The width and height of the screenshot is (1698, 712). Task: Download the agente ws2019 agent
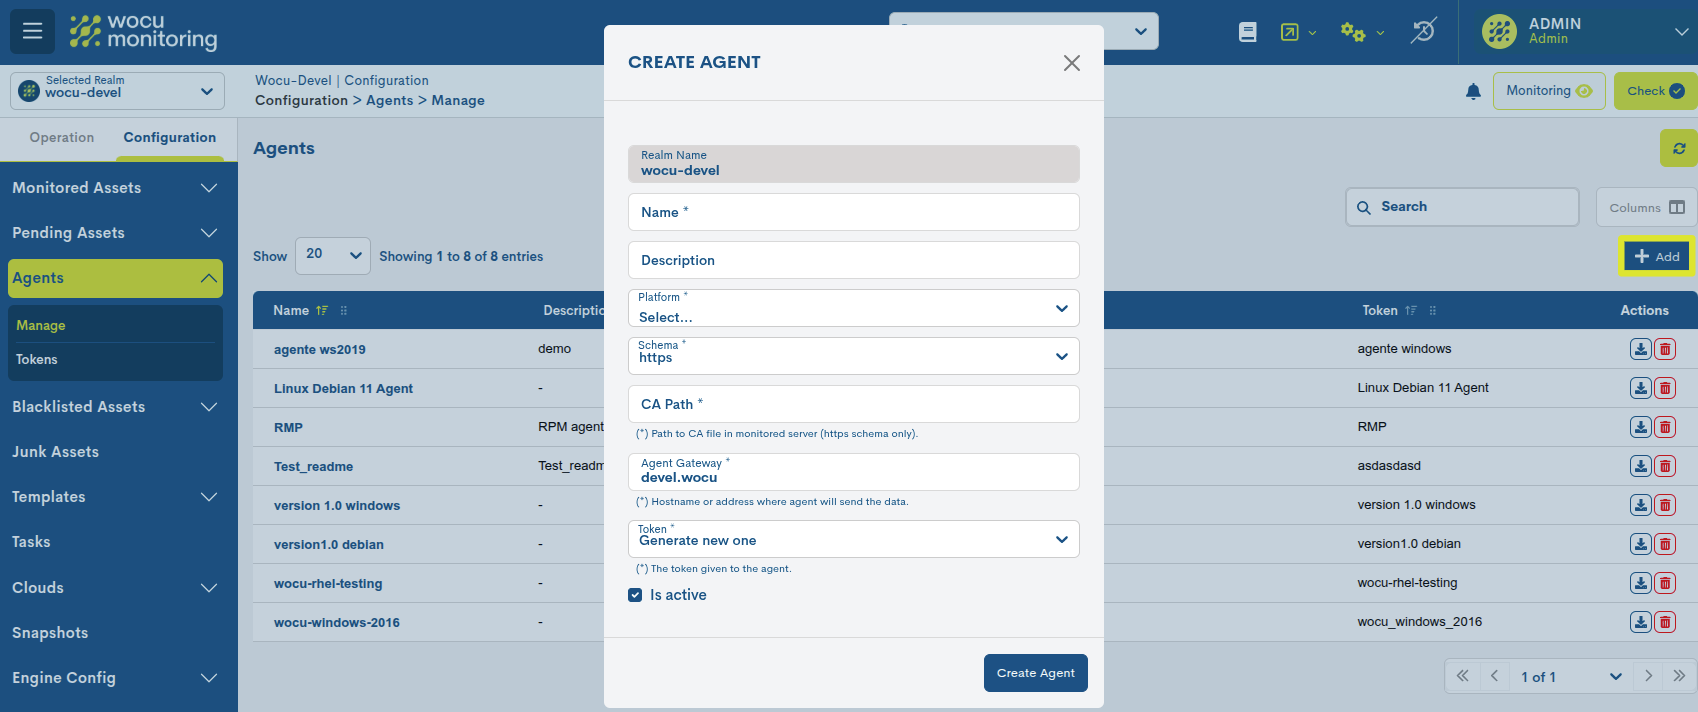click(x=1640, y=349)
